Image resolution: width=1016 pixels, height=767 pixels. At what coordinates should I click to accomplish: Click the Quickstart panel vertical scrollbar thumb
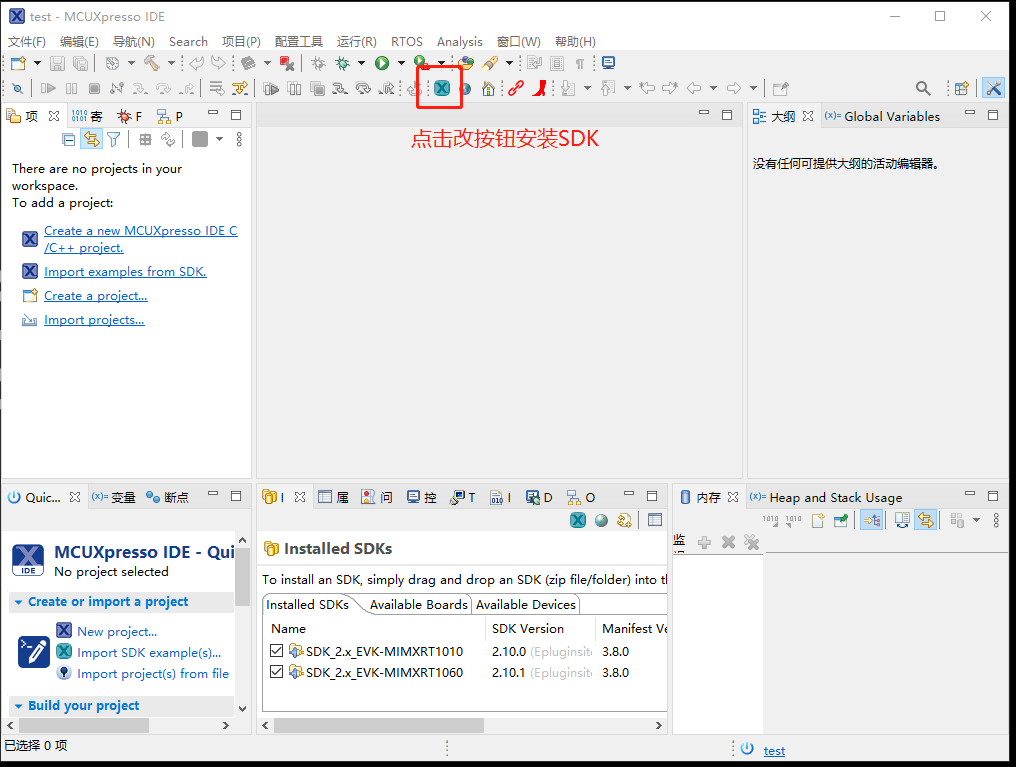pyautogui.click(x=242, y=576)
